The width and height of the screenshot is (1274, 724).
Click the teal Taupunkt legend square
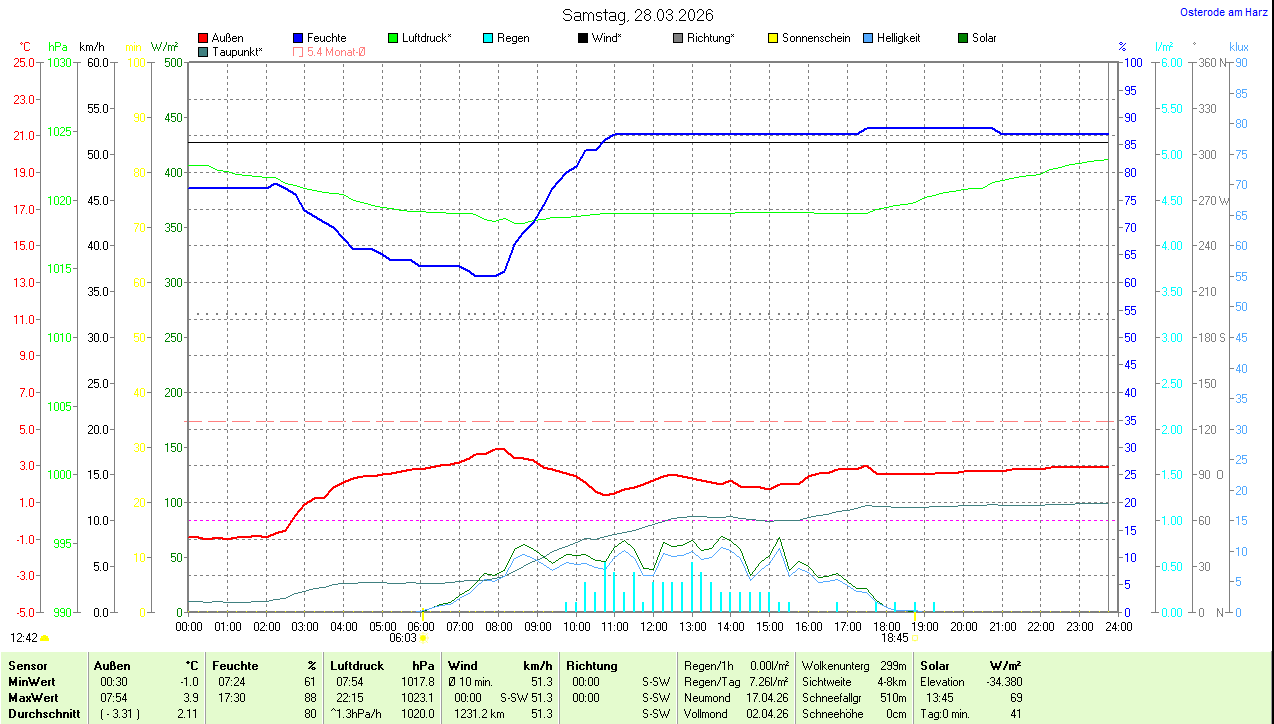(x=204, y=51)
